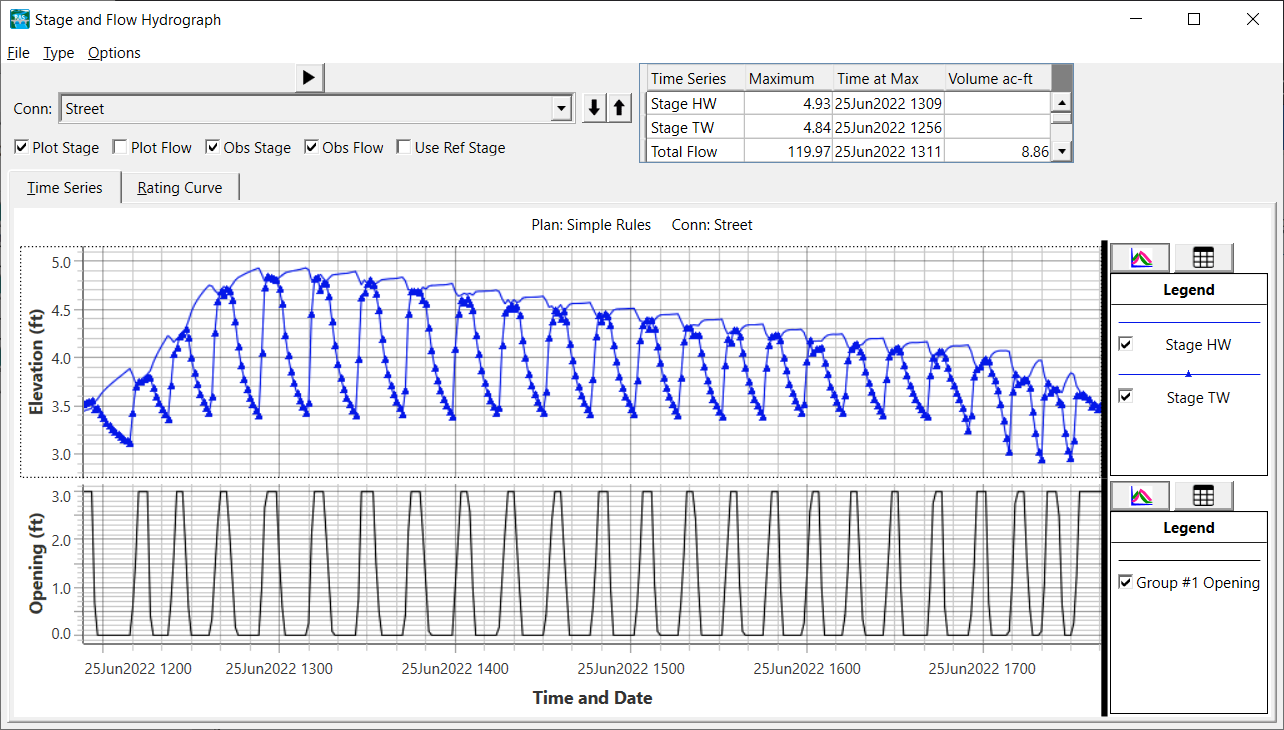This screenshot has height=730, width=1284.
Task: Click the play animation arrow button
Action: pyautogui.click(x=309, y=77)
